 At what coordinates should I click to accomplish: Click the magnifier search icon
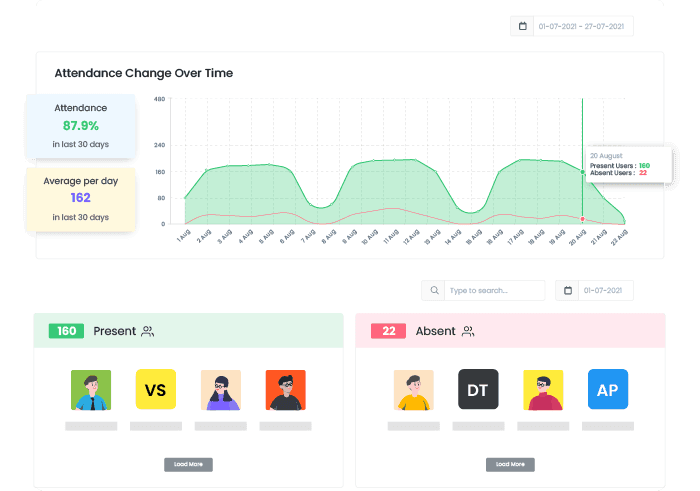coord(433,291)
